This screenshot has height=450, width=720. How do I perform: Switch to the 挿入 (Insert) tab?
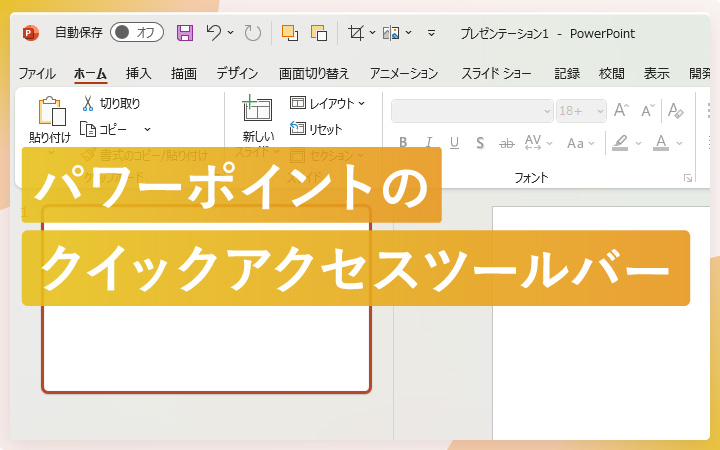coord(138,73)
